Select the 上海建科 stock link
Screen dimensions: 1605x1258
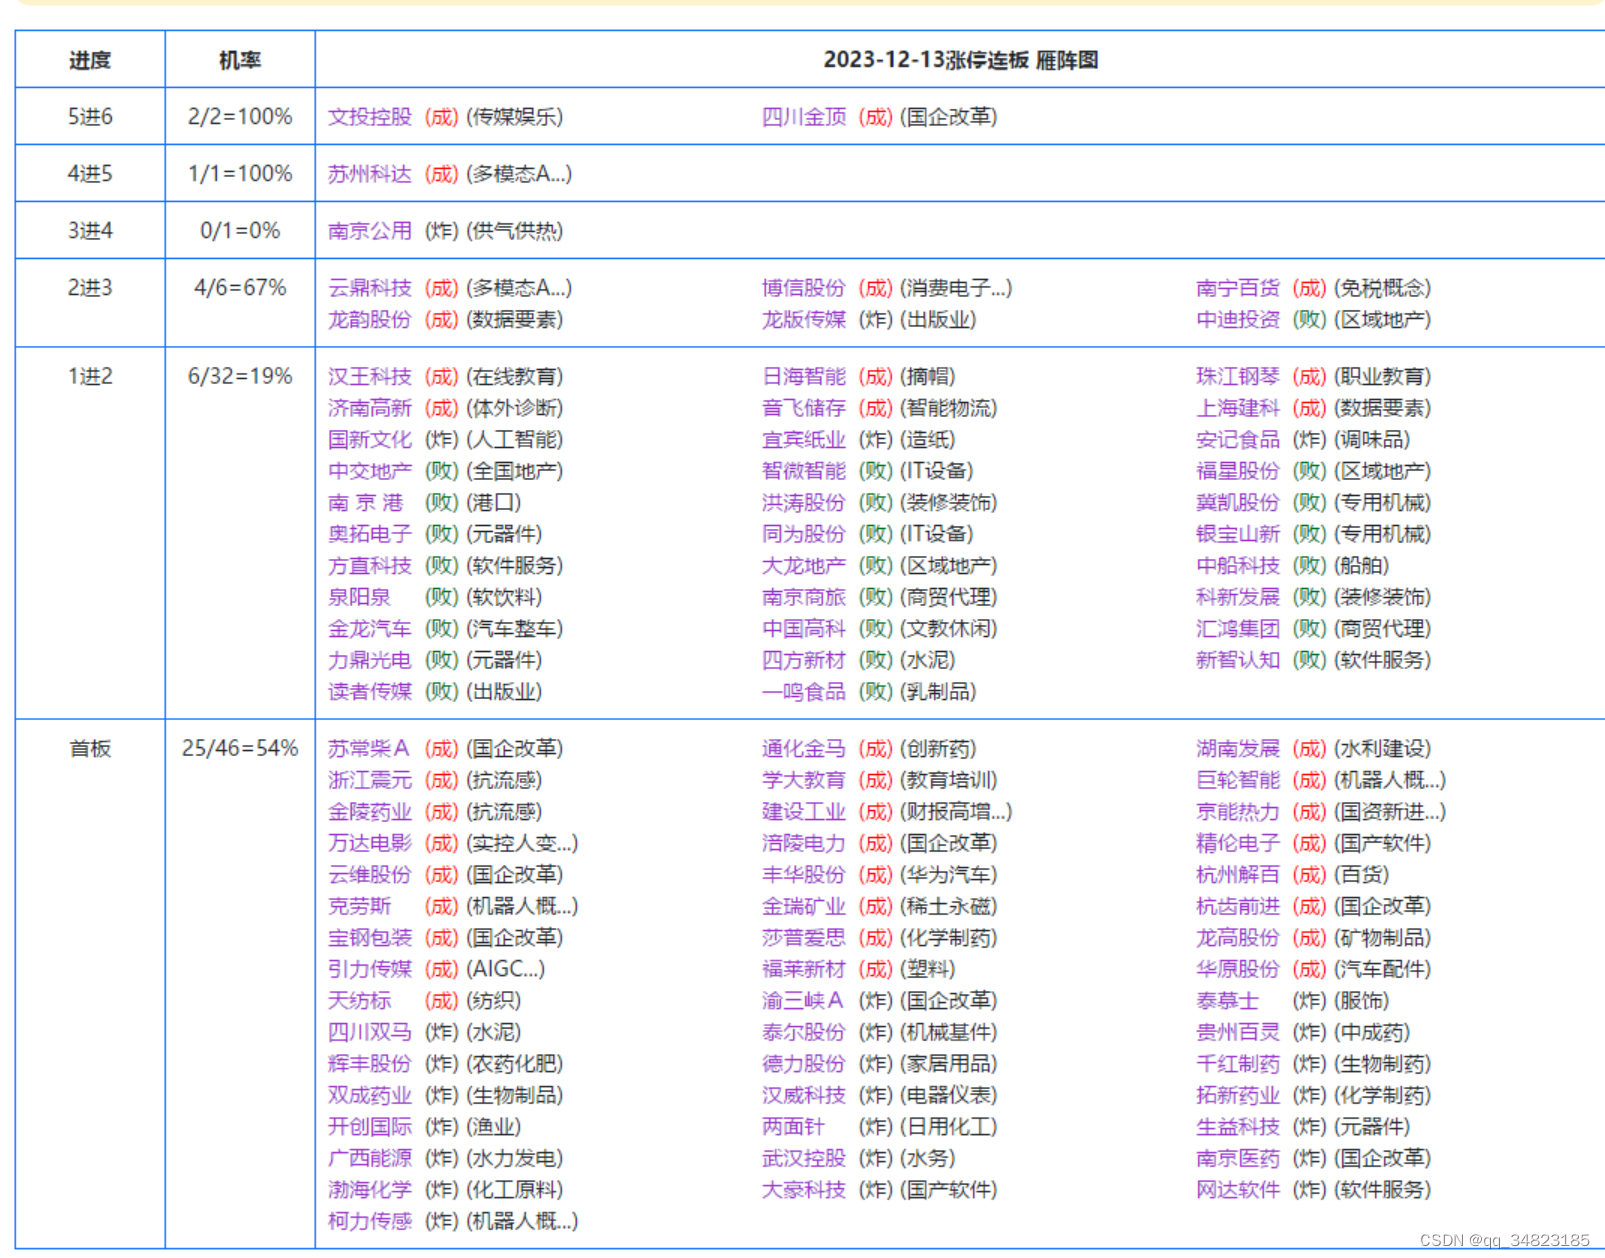(x=1238, y=408)
